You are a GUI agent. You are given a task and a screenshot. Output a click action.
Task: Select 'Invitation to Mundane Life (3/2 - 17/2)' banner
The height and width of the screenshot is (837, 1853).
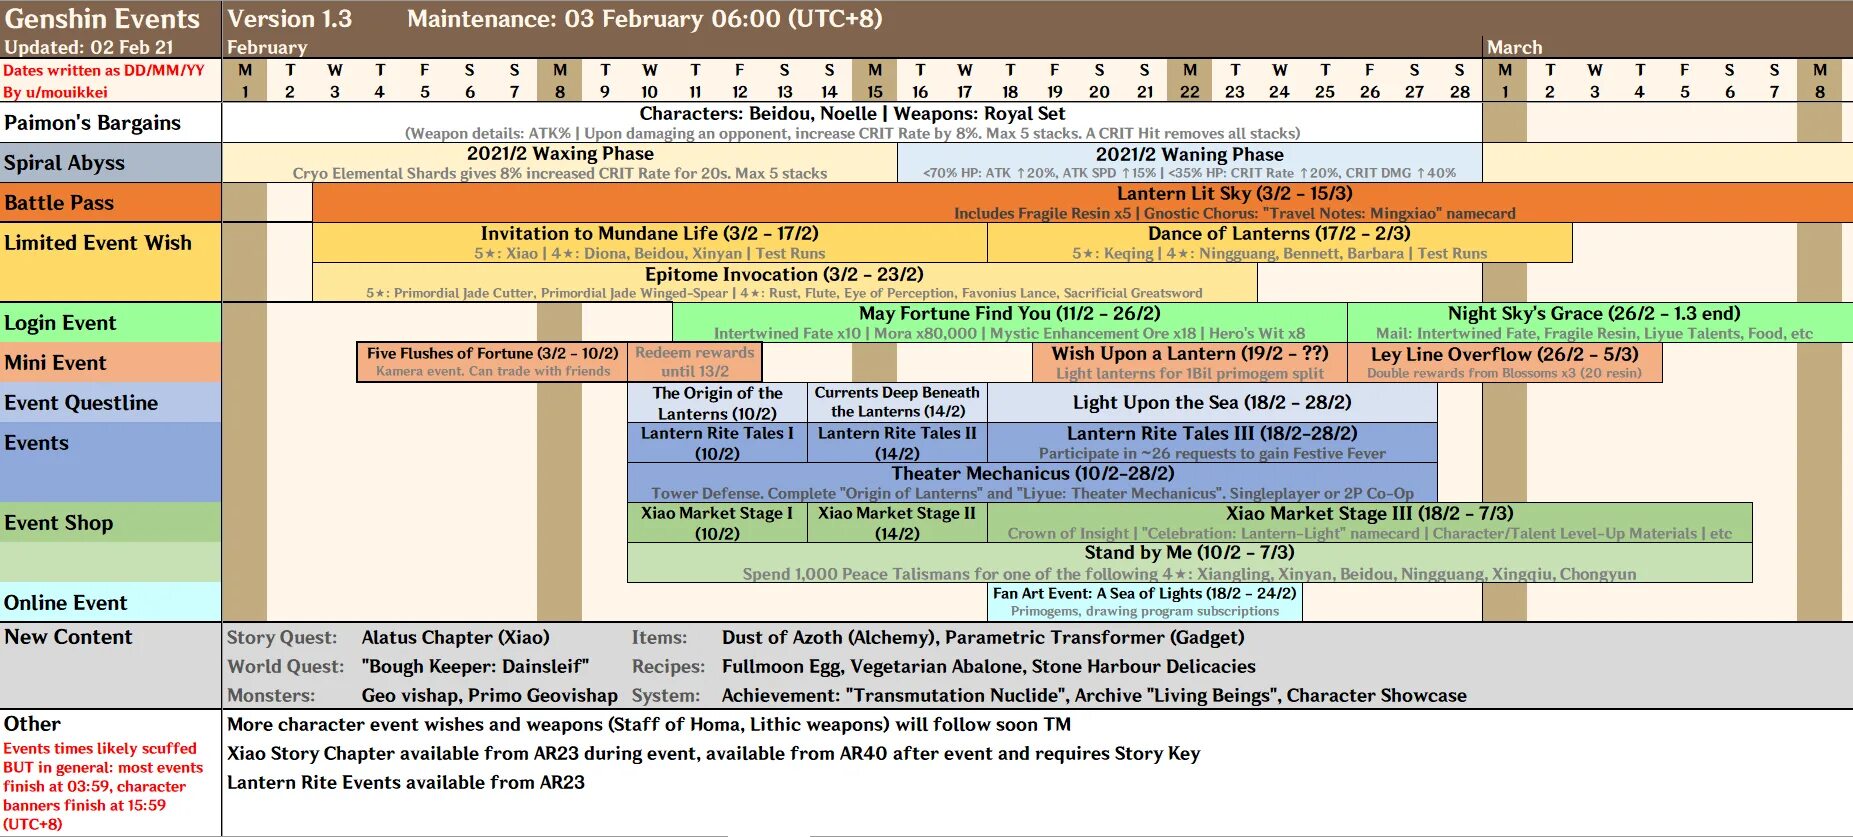coord(650,242)
